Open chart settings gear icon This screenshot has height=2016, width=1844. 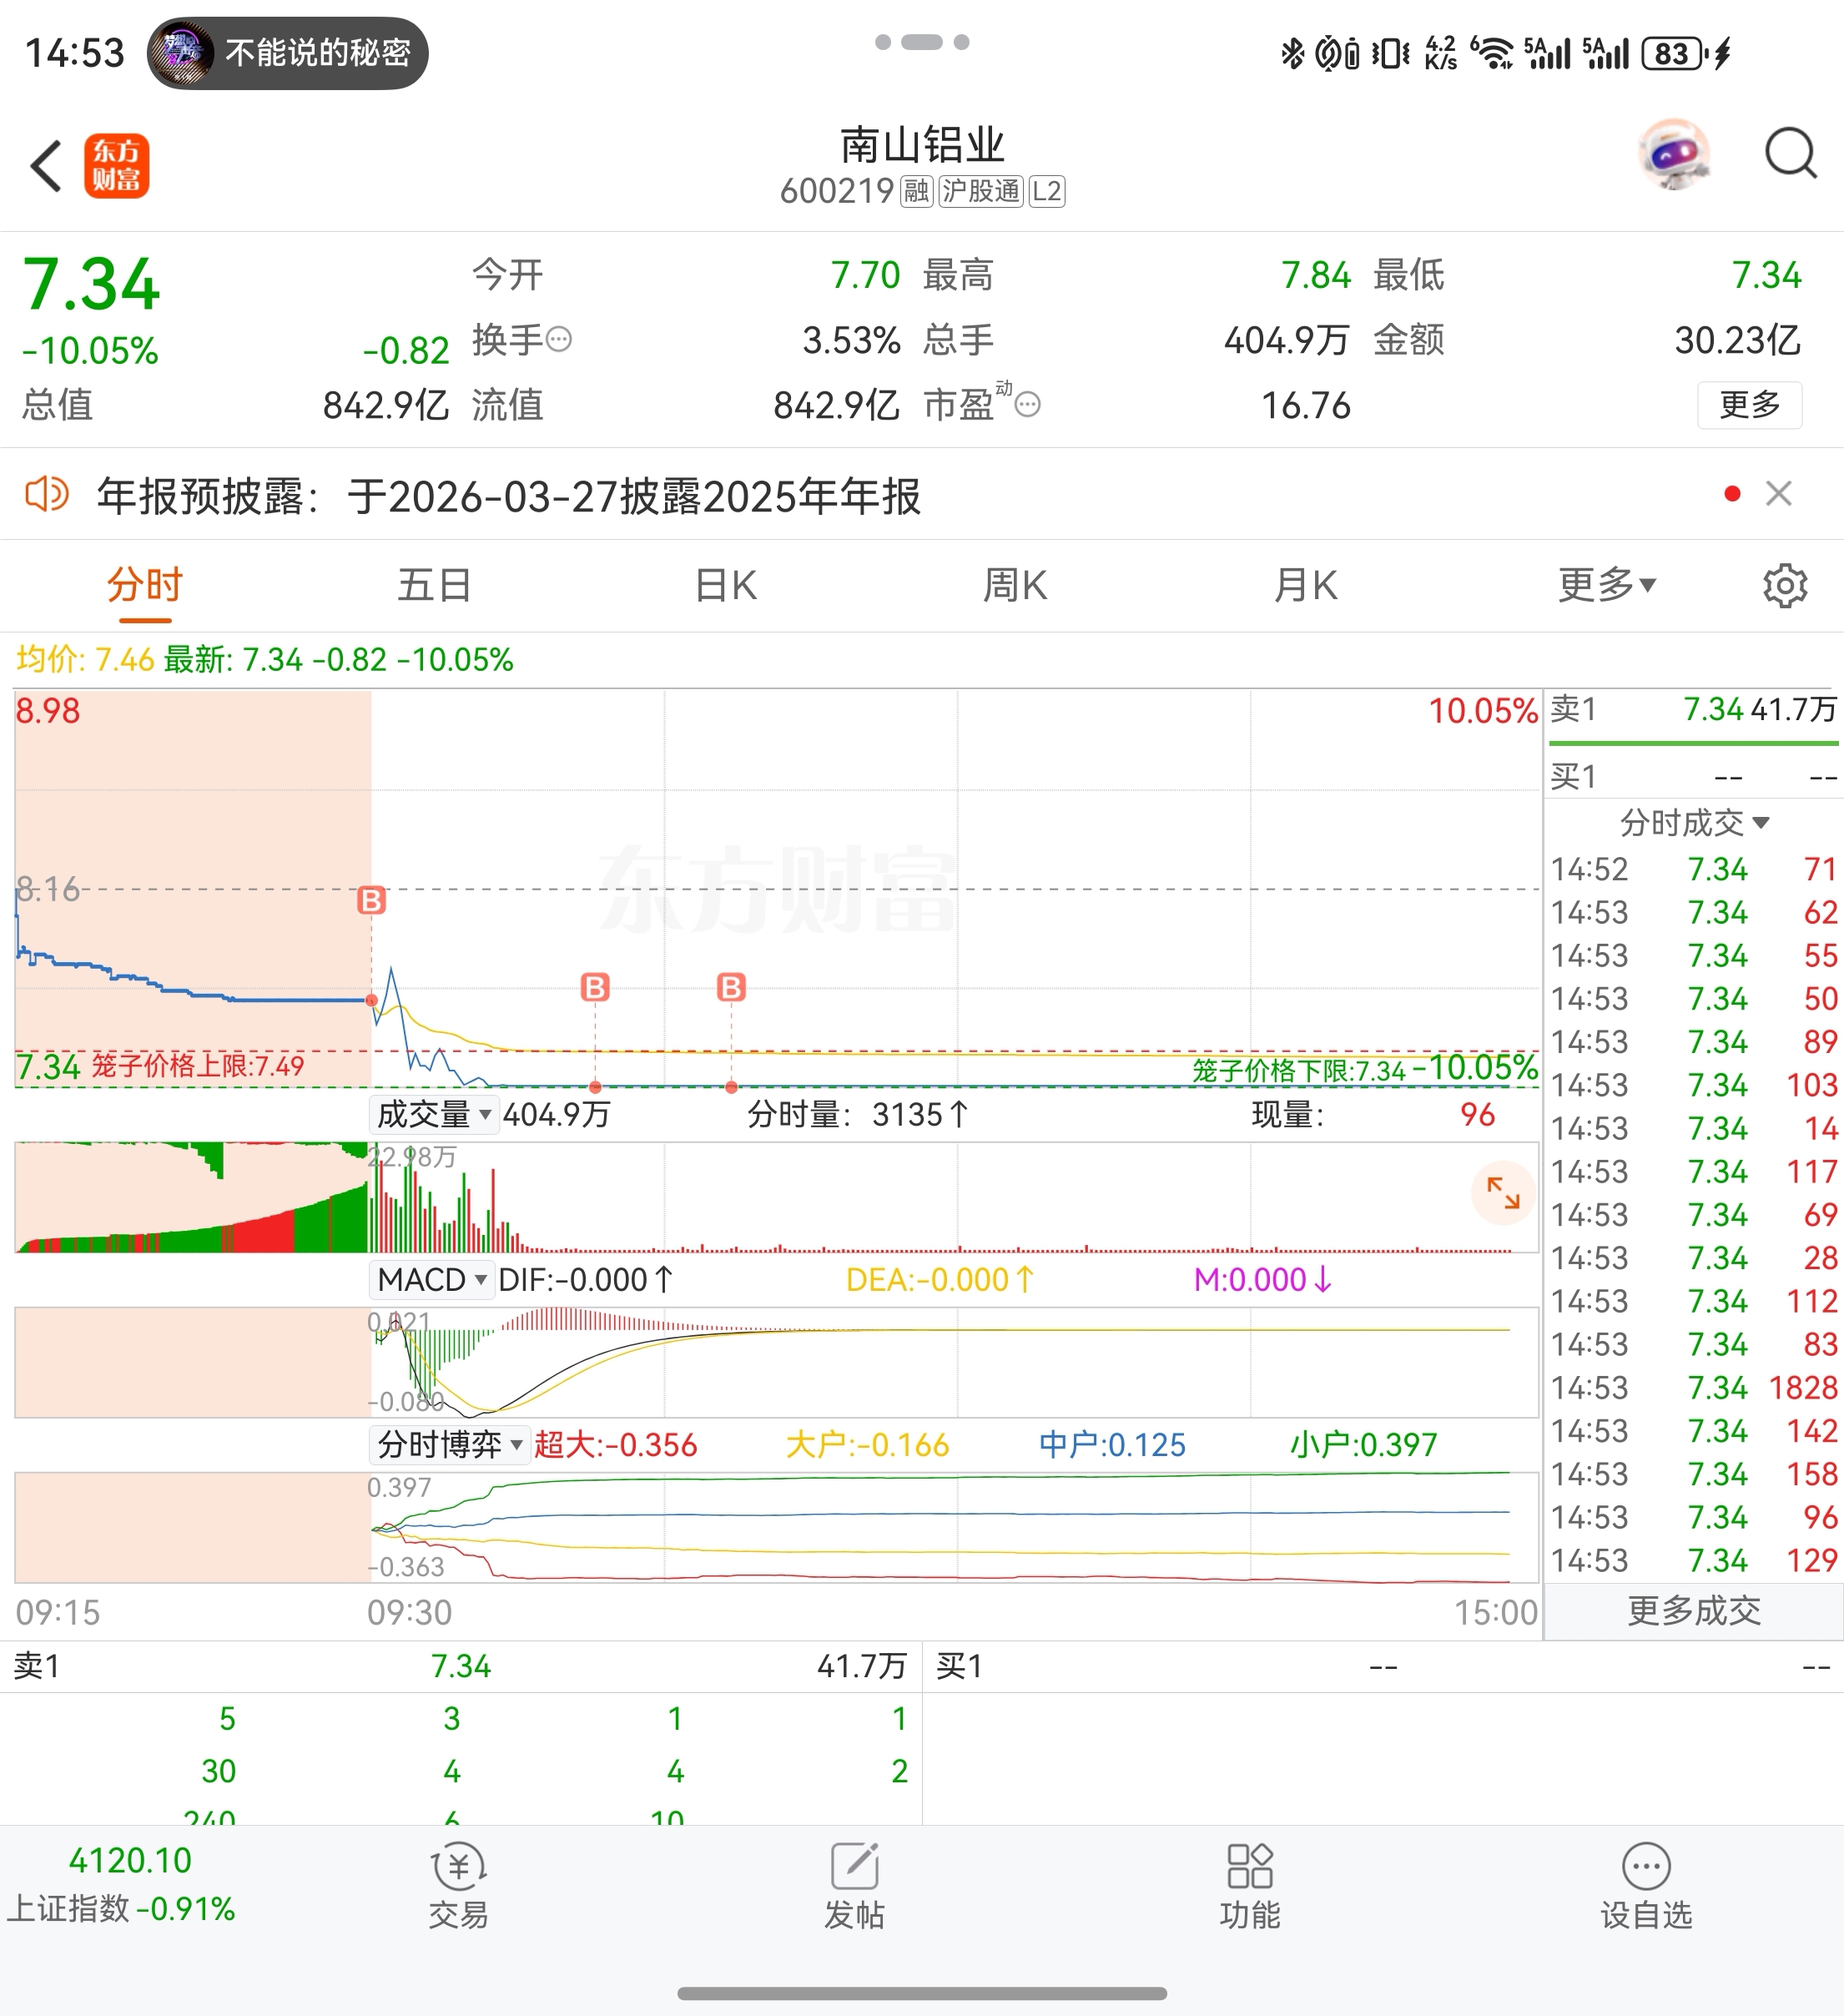[1784, 586]
